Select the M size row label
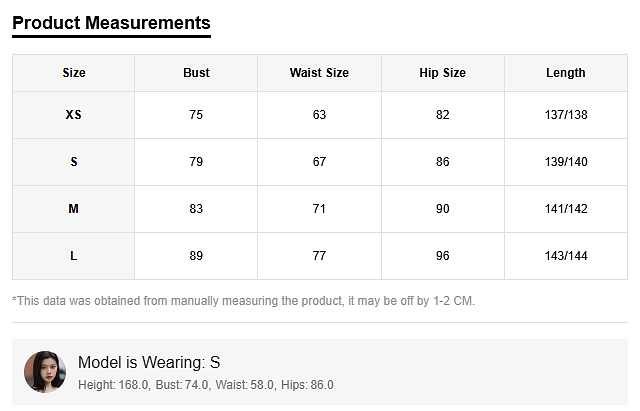Viewport: 640px width, 411px height. coord(74,209)
